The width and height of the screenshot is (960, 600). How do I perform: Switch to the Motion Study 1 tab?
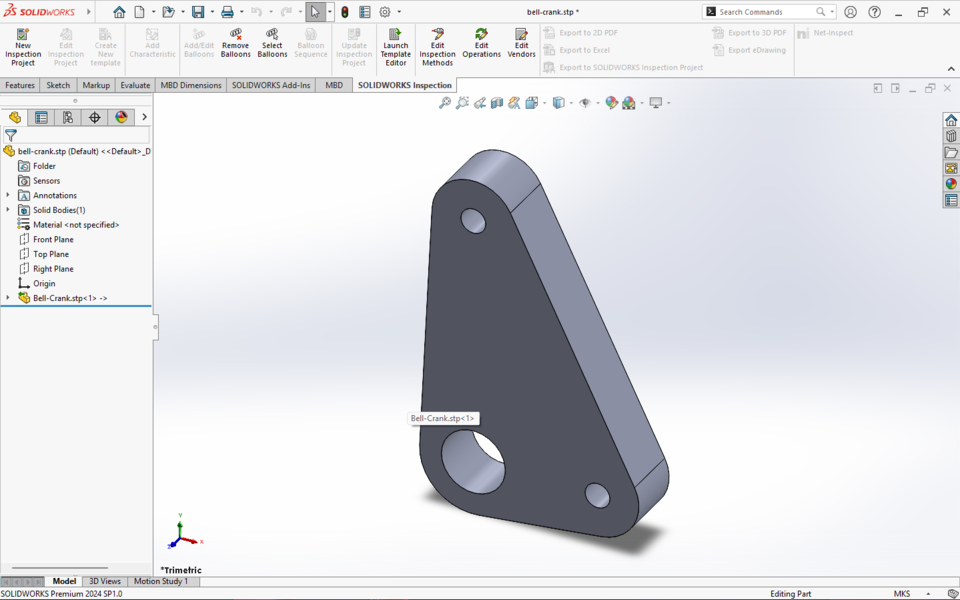(x=163, y=581)
